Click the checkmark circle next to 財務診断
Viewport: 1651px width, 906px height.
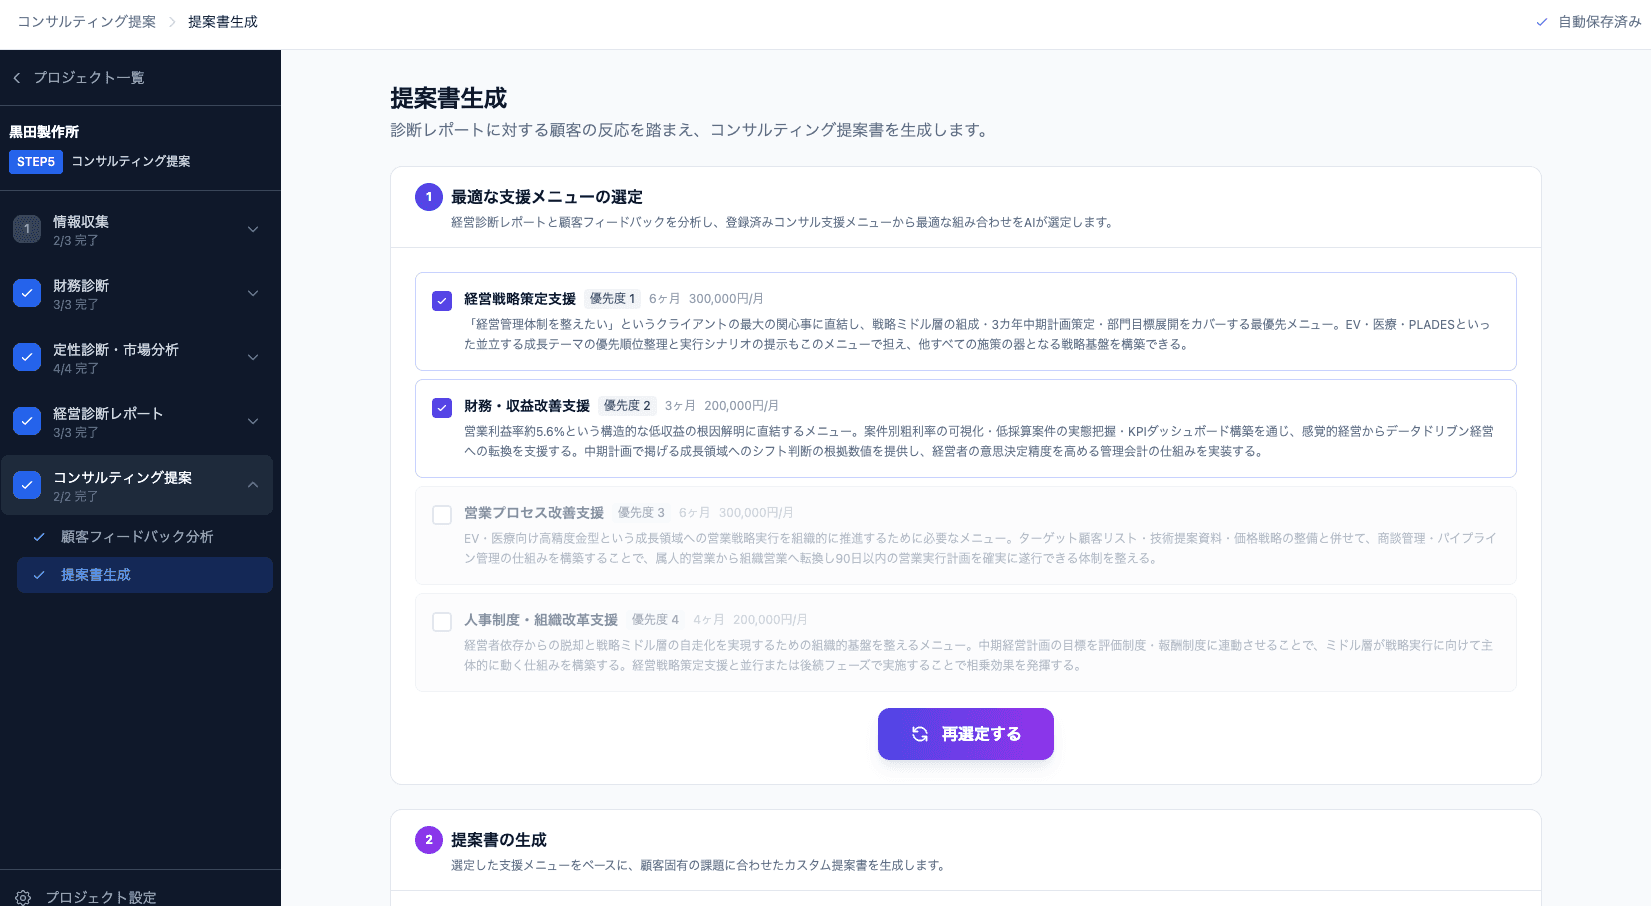[26, 293]
